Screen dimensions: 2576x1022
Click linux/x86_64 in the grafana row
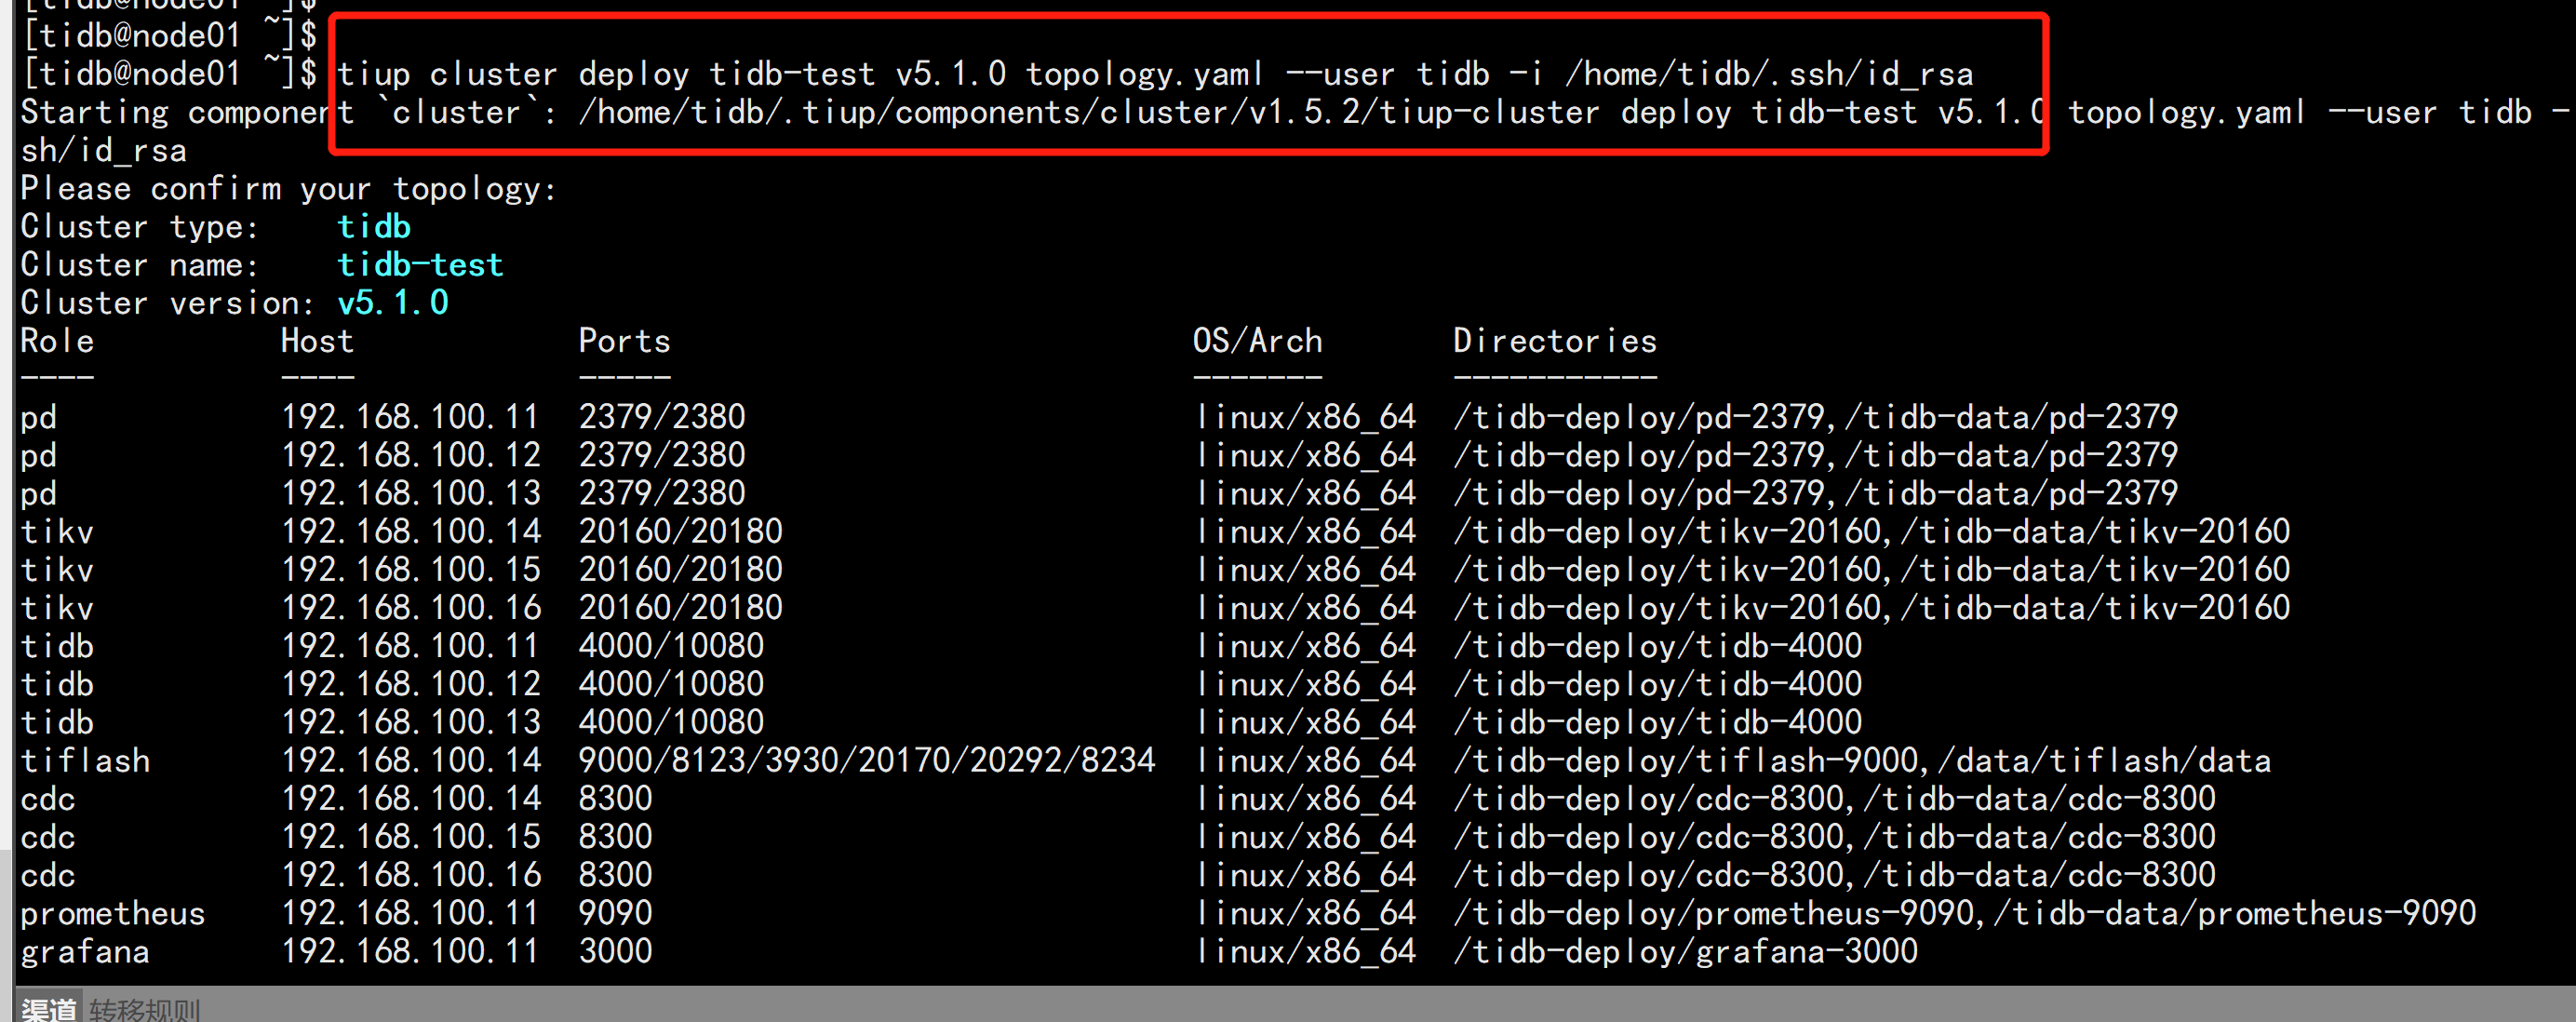pyautogui.click(x=1306, y=952)
